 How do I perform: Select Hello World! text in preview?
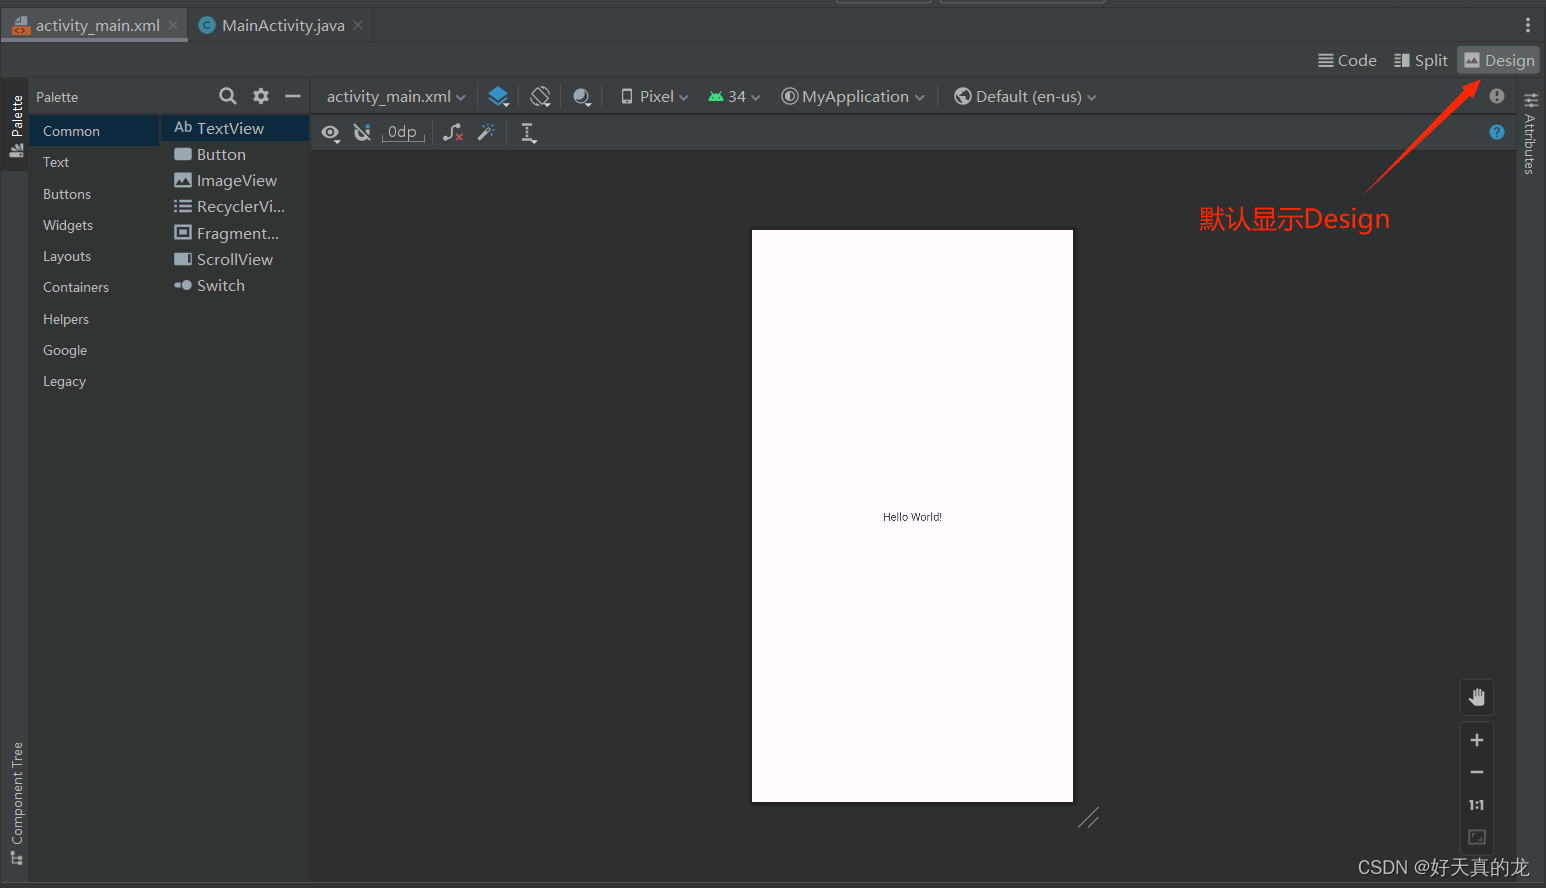912,517
